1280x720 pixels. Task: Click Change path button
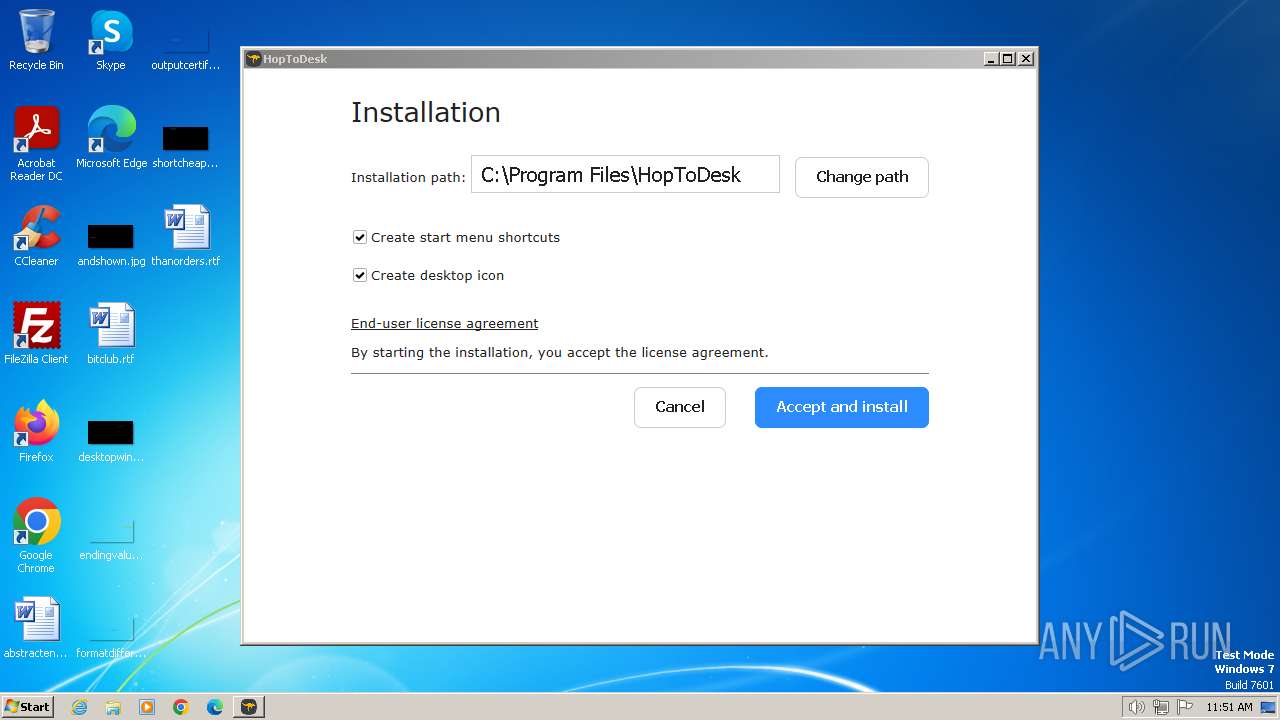click(x=861, y=177)
